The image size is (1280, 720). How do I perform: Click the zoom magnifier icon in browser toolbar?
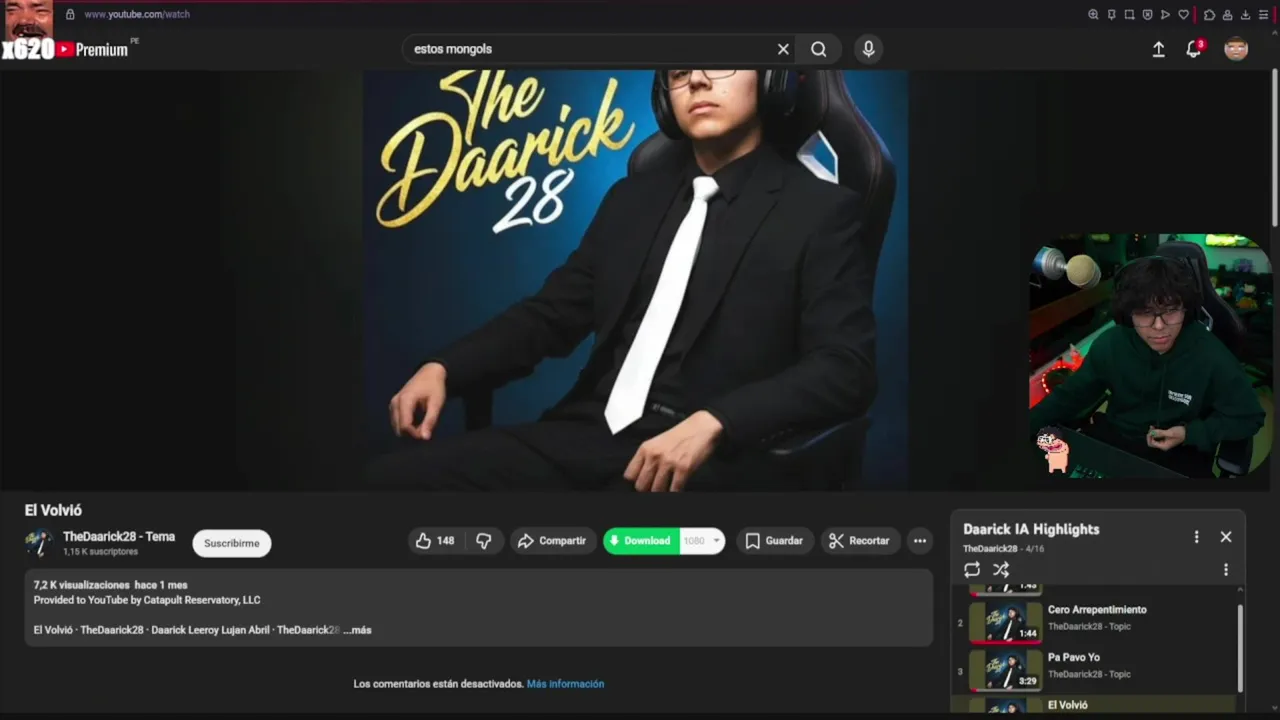[x=1093, y=15]
